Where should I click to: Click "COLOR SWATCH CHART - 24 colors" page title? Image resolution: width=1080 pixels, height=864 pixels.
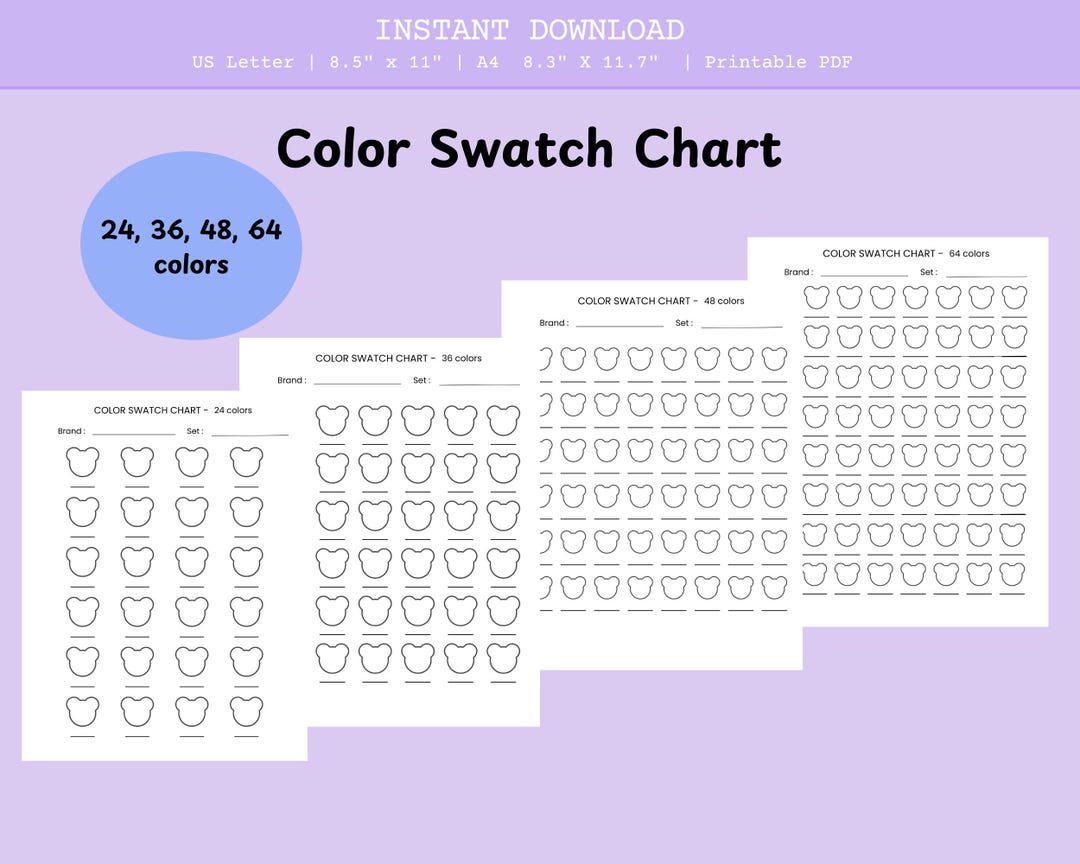pos(173,410)
